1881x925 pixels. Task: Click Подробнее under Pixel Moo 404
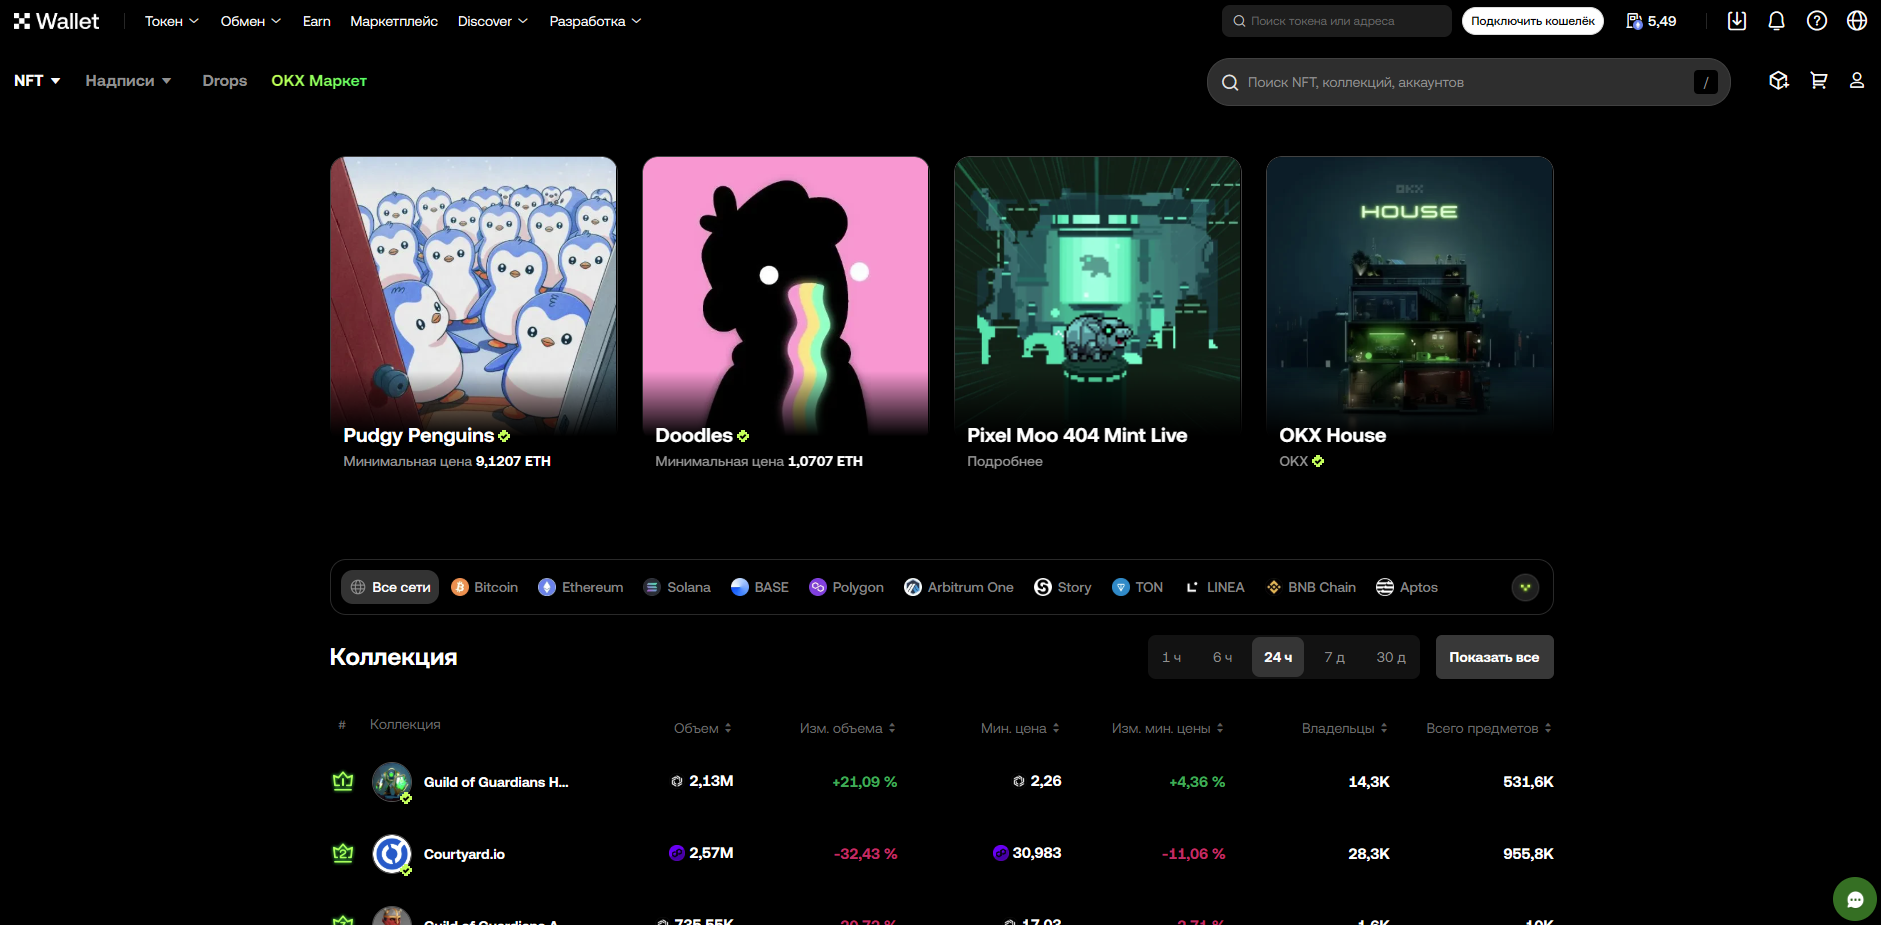click(x=1005, y=461)
